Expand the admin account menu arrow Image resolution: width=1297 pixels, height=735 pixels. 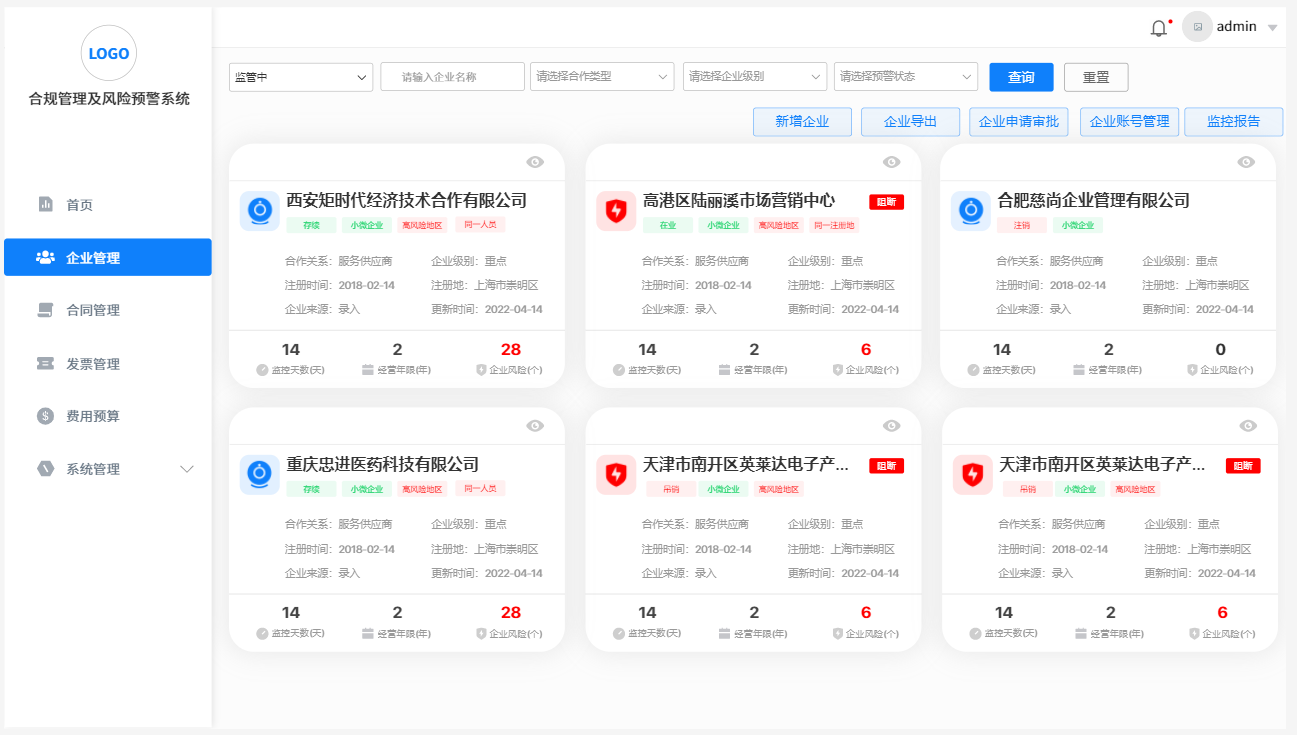(x=1272, y=28)
